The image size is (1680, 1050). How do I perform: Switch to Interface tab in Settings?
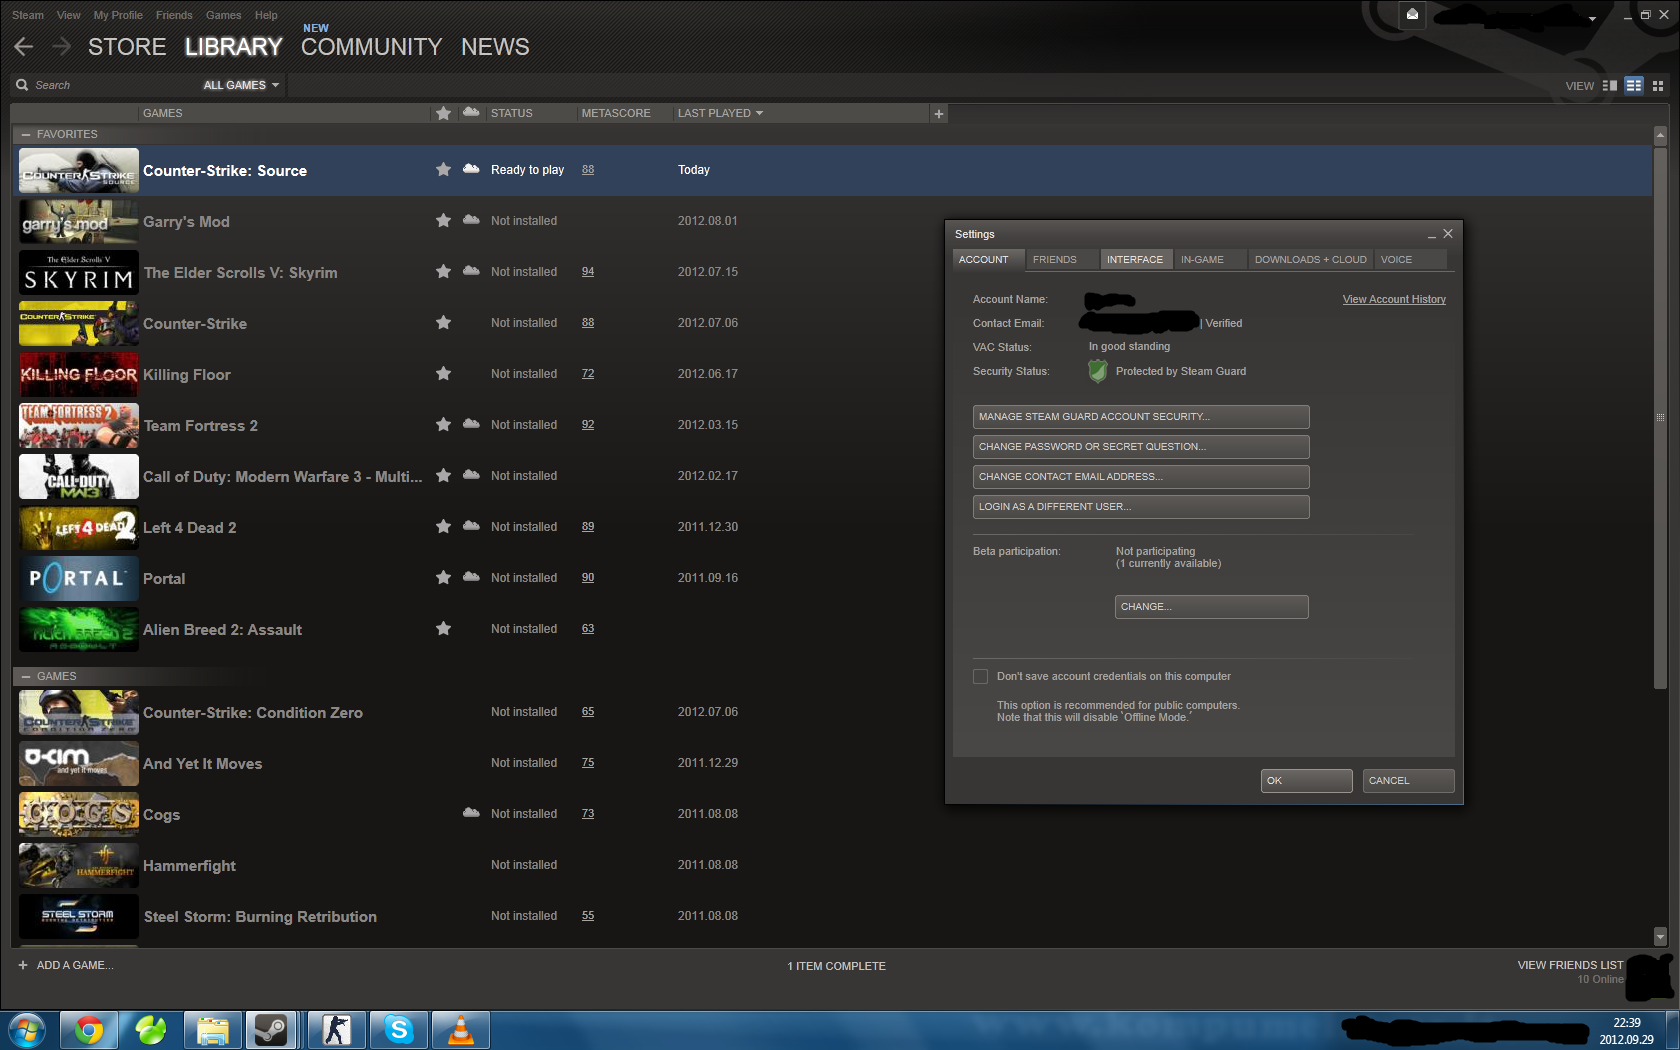(x=1135, y=260)
